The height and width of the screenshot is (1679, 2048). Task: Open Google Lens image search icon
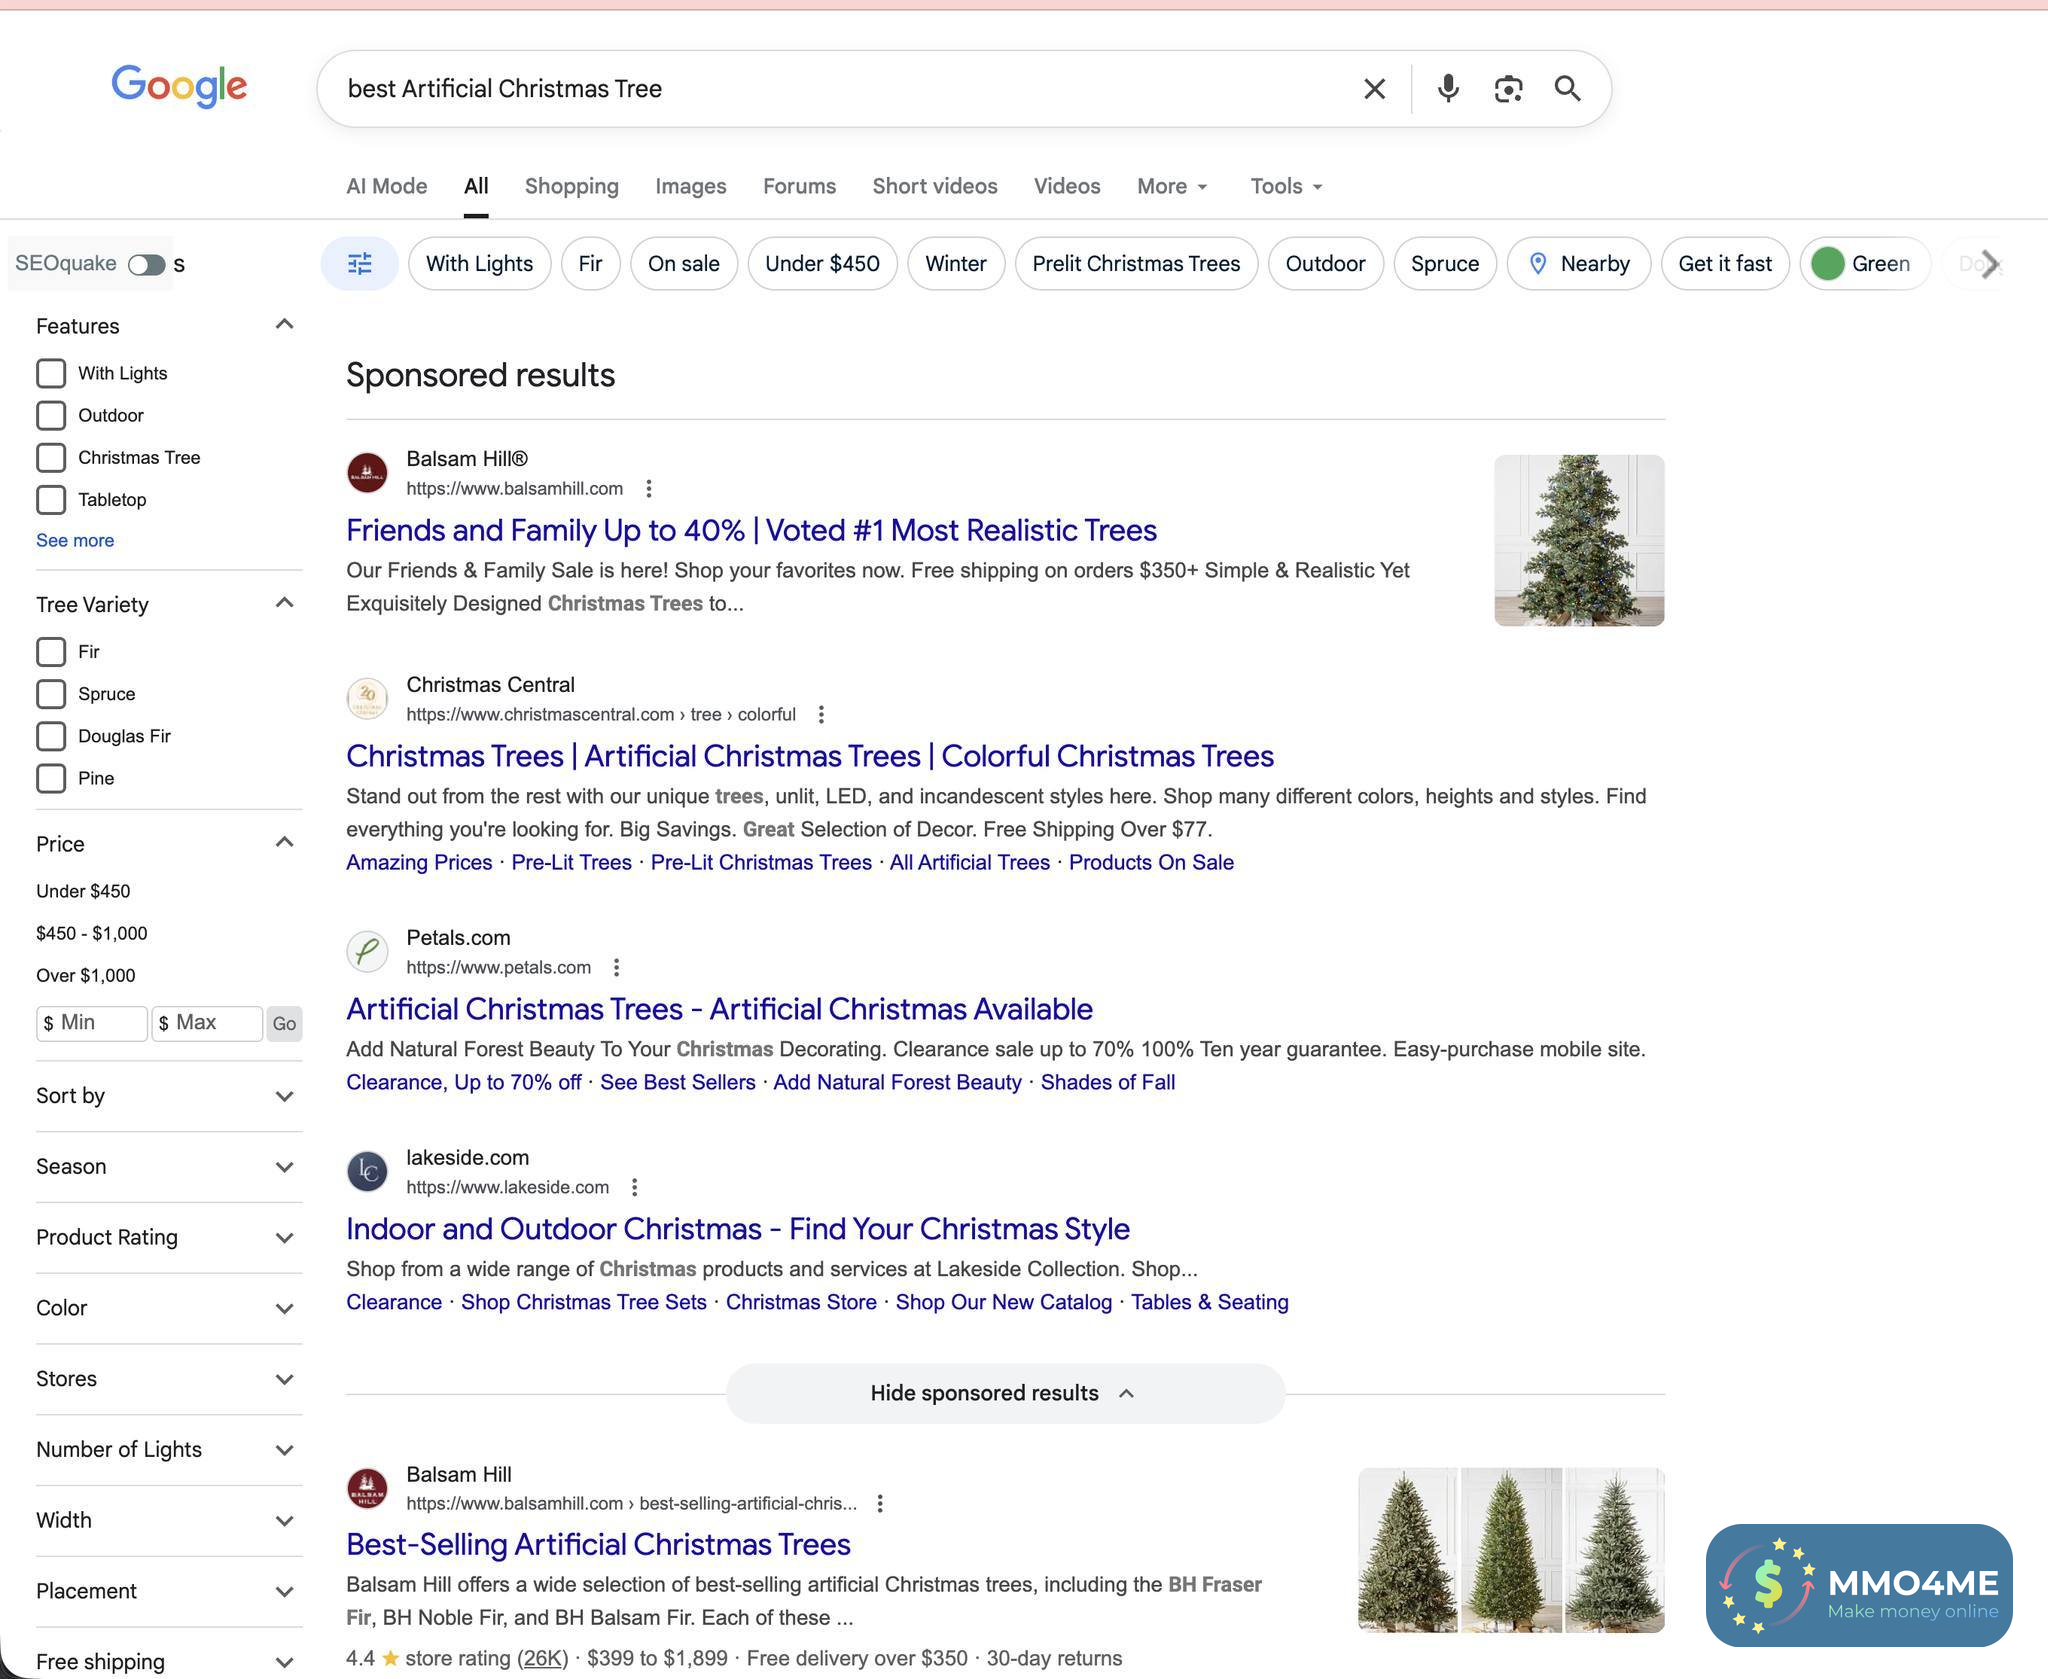click(1508, 89)
